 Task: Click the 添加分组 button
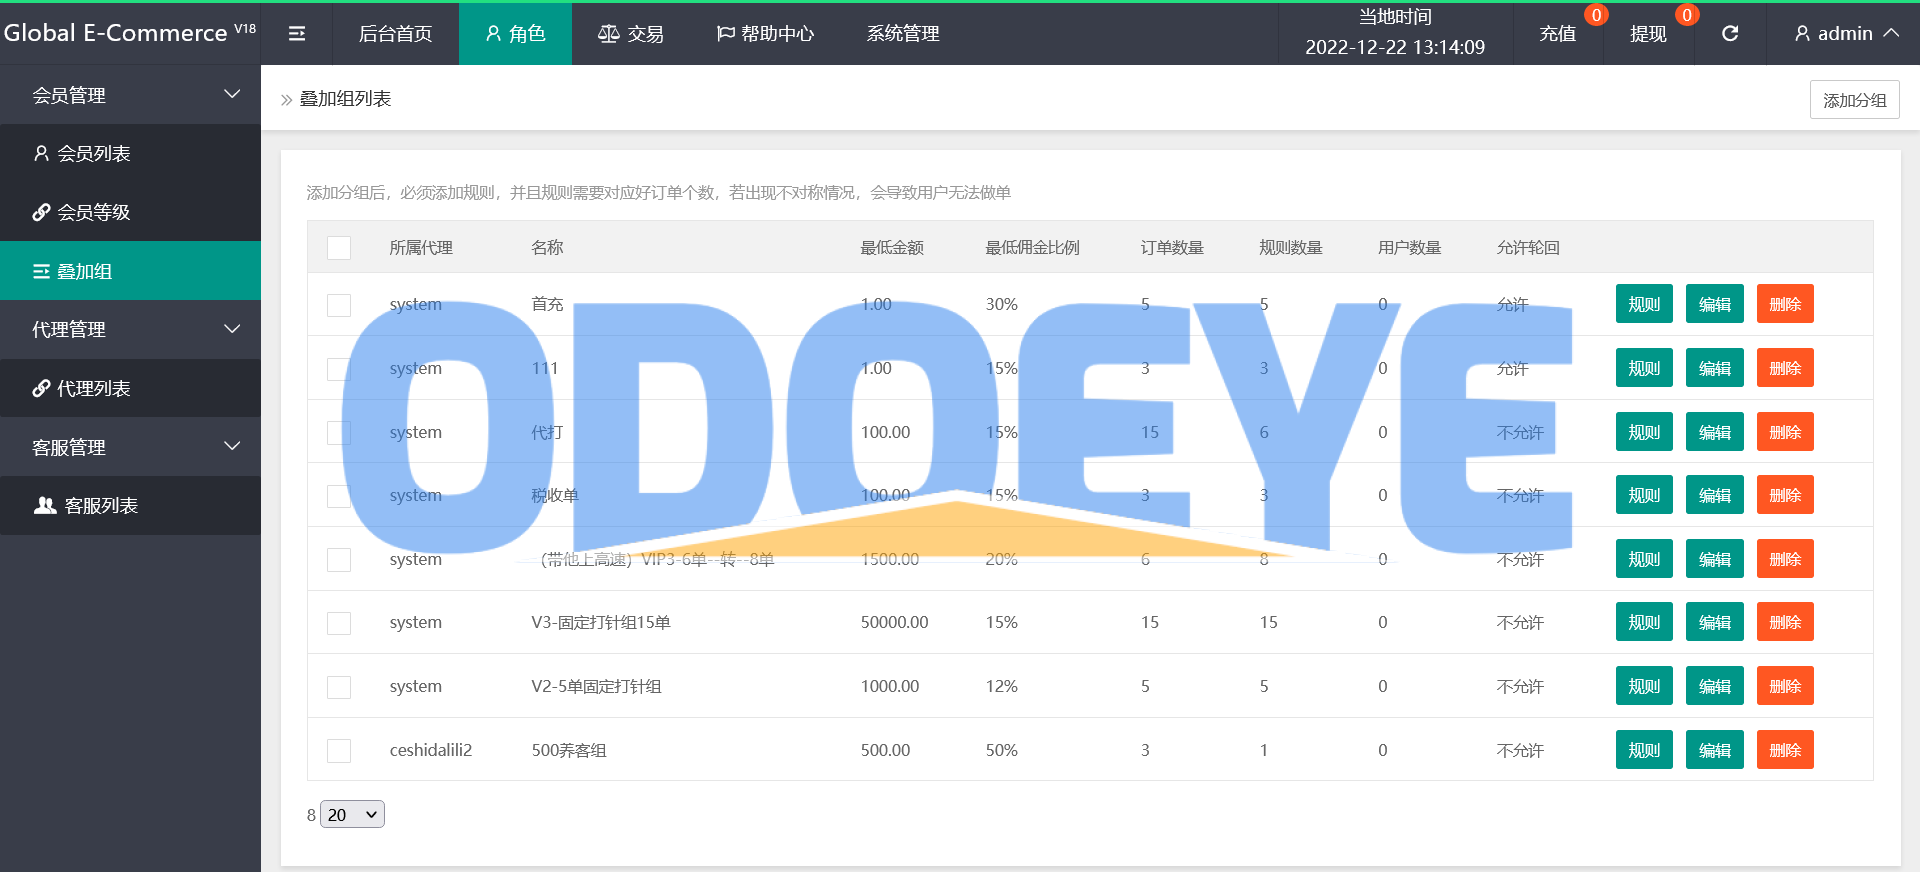1854,100
